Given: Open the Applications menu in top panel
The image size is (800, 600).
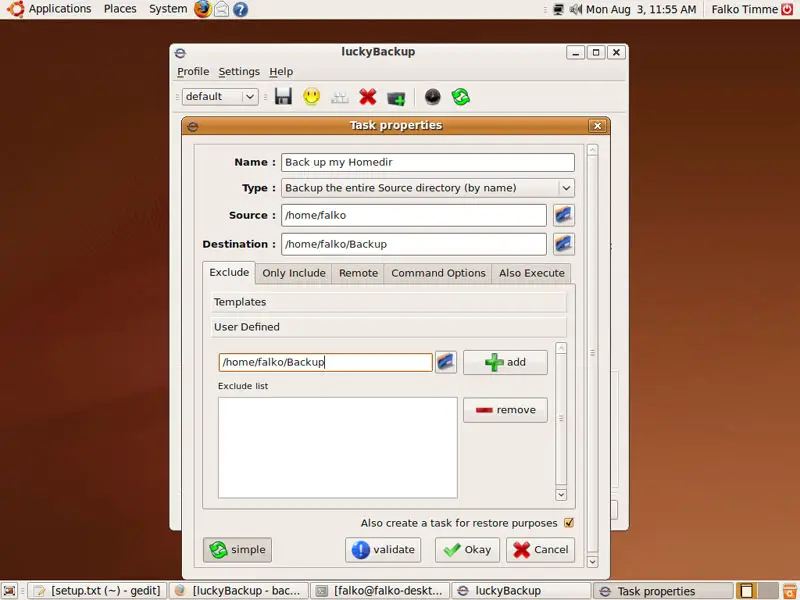Looking at the screenshot, I should tap(60, 9).
